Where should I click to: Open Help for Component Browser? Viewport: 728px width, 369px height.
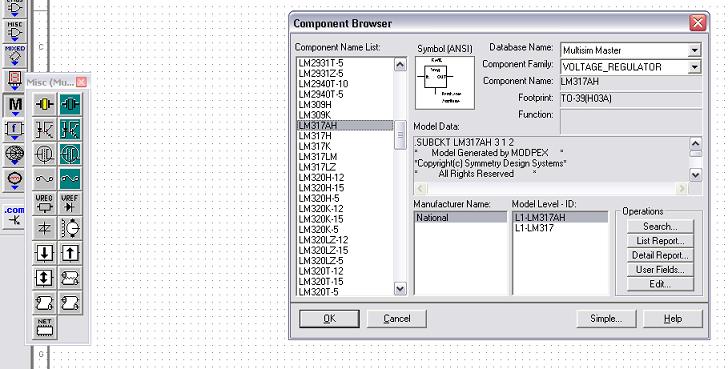(x=673, y=318)
